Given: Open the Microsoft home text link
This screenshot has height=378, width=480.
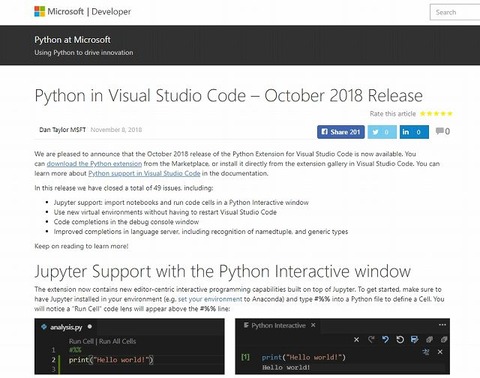Looking at the screenshot, I should point(66,12).
